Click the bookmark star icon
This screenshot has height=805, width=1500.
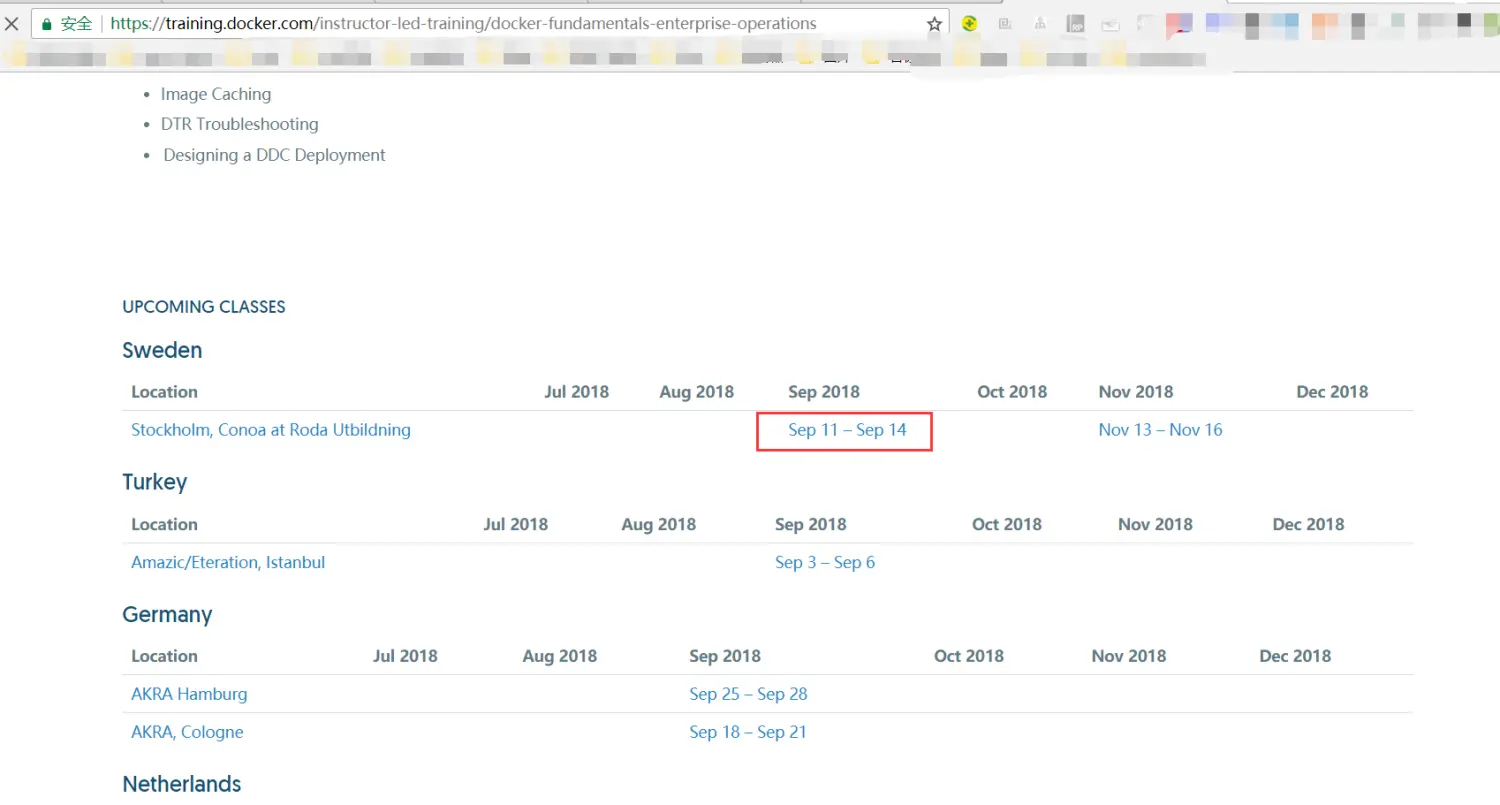pos(934,24)
